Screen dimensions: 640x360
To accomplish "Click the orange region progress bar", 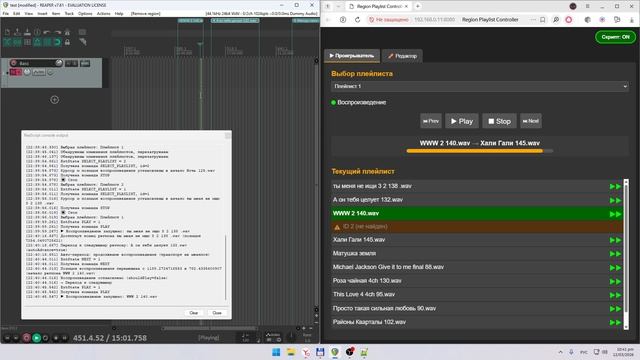I will click(480, 151).
